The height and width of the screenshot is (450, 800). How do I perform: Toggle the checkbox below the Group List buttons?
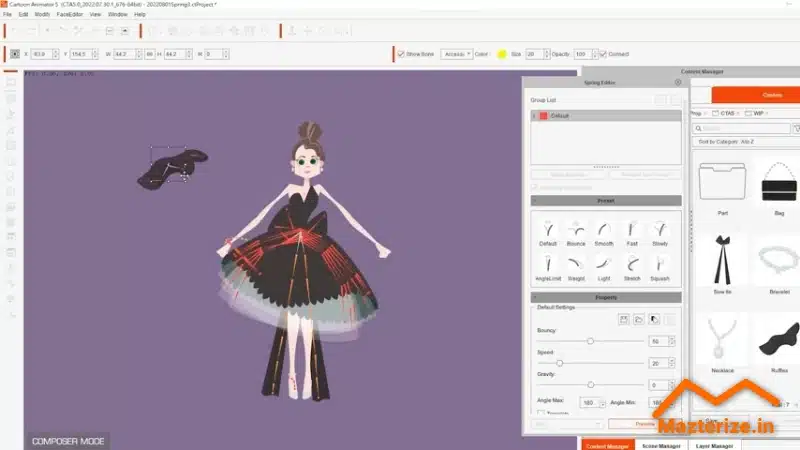pyautogui.click(x=535, y=187)
